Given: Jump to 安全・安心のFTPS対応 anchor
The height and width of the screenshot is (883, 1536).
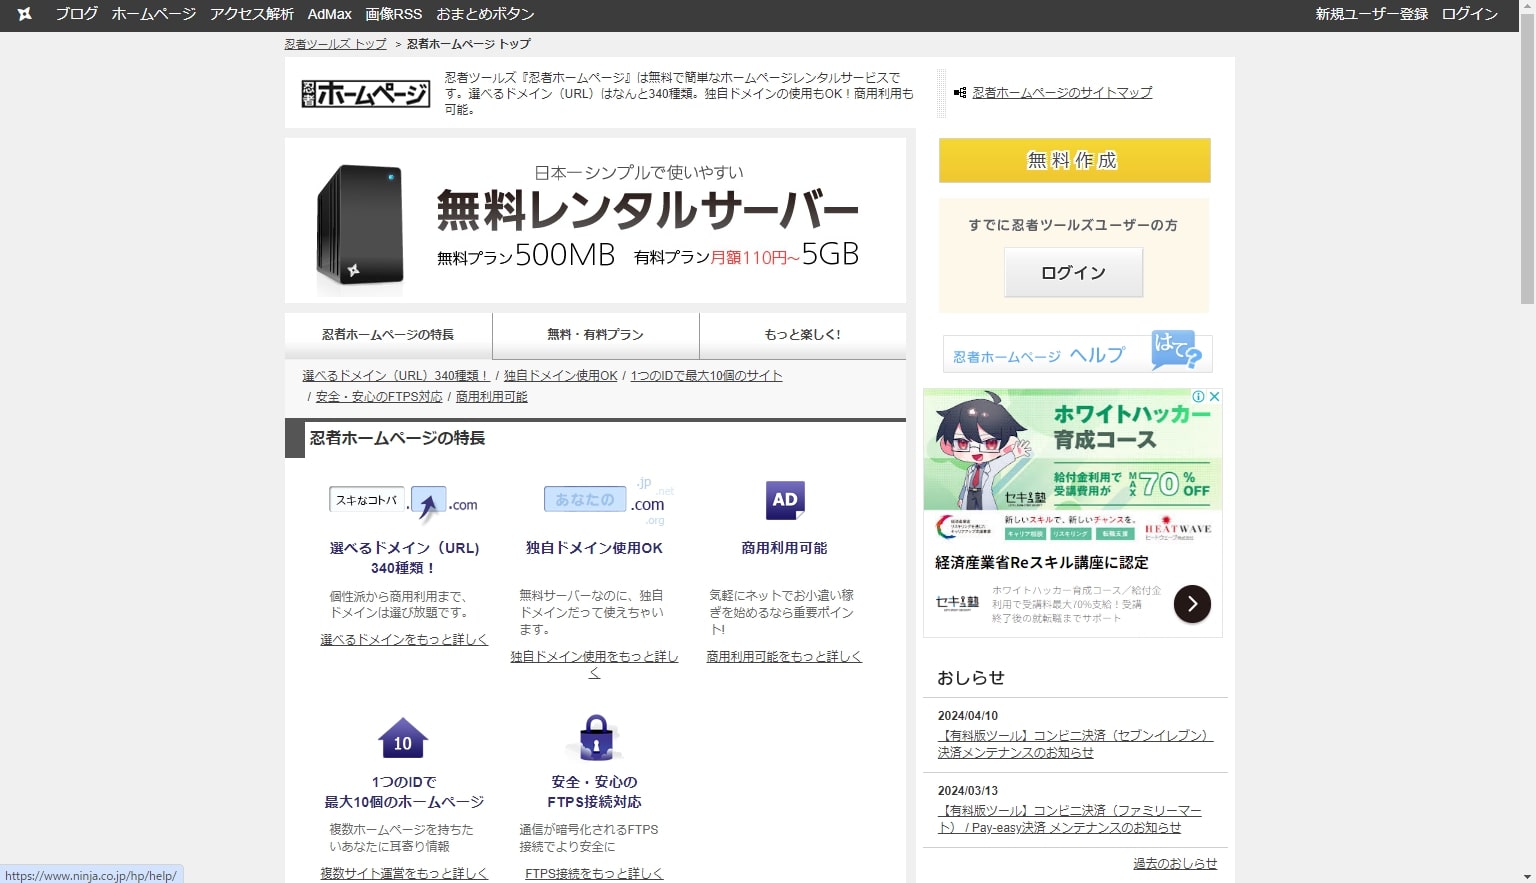Looking at the screenshot, I should tap(379, 397).
